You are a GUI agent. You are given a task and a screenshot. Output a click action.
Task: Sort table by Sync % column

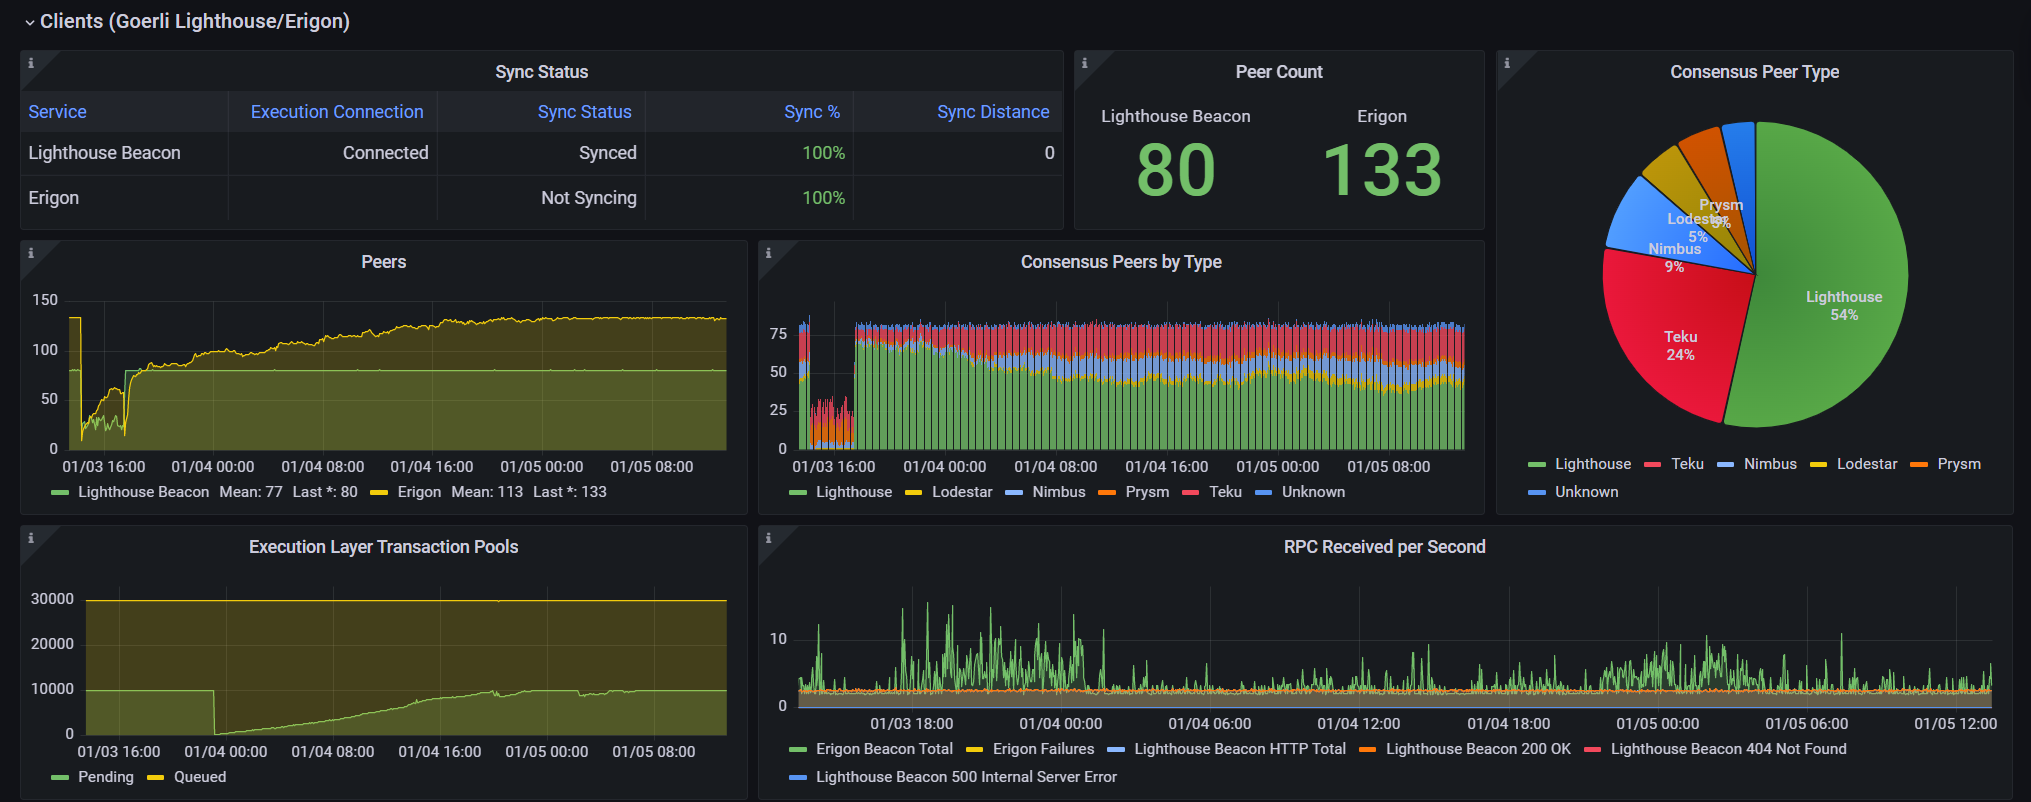pos(812,112)
